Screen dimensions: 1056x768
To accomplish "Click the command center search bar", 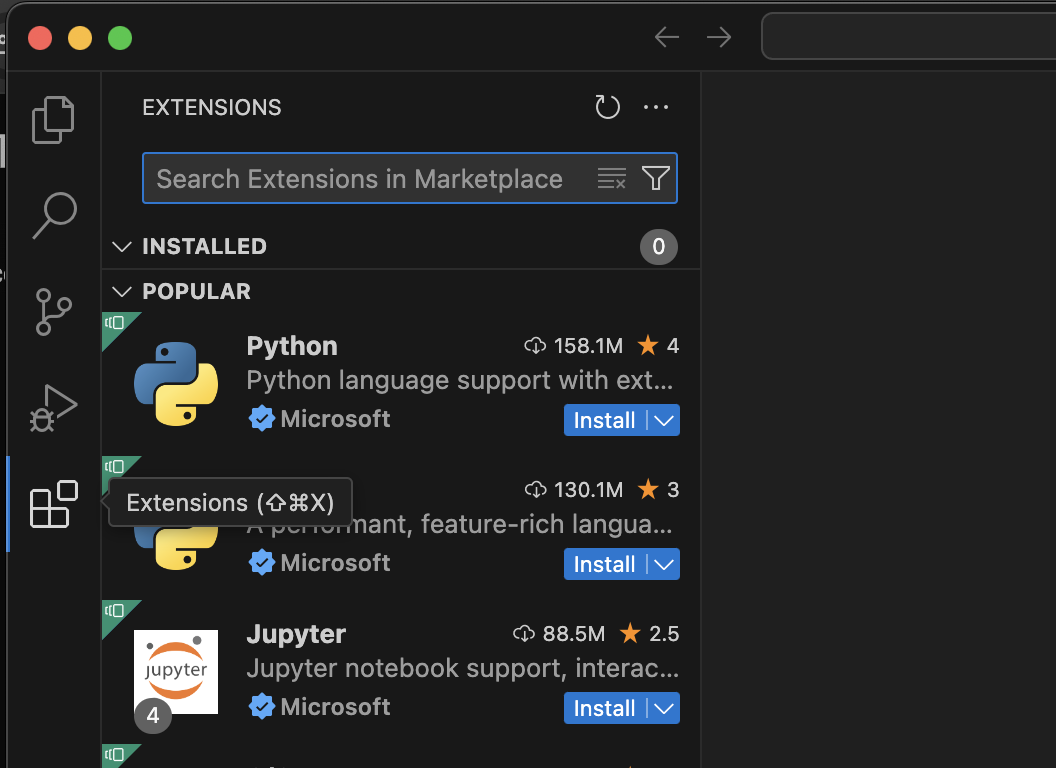I will point(909,36).
